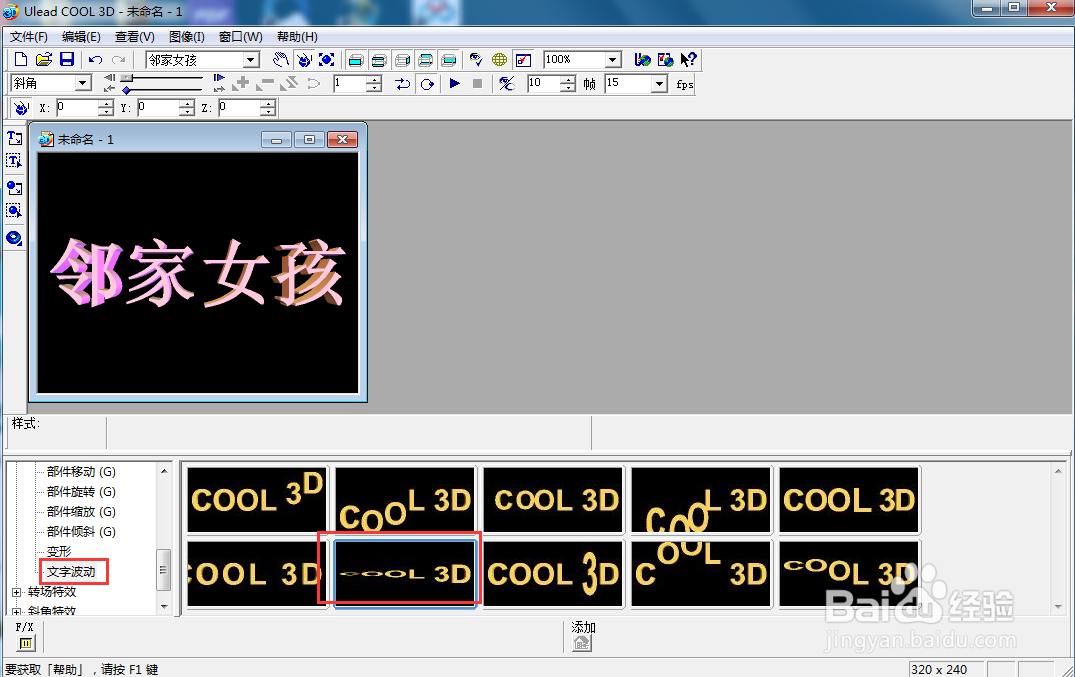
Task: Click the X coordinate input field
Action: point(77,108)
